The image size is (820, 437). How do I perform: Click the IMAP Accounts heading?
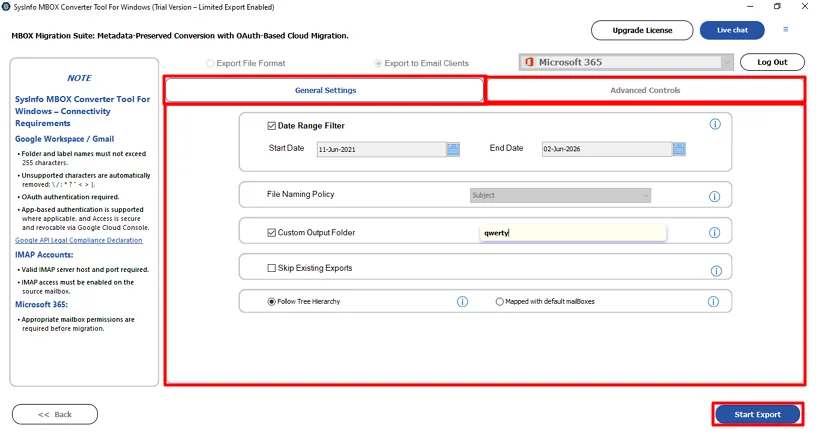pos(44,255)
